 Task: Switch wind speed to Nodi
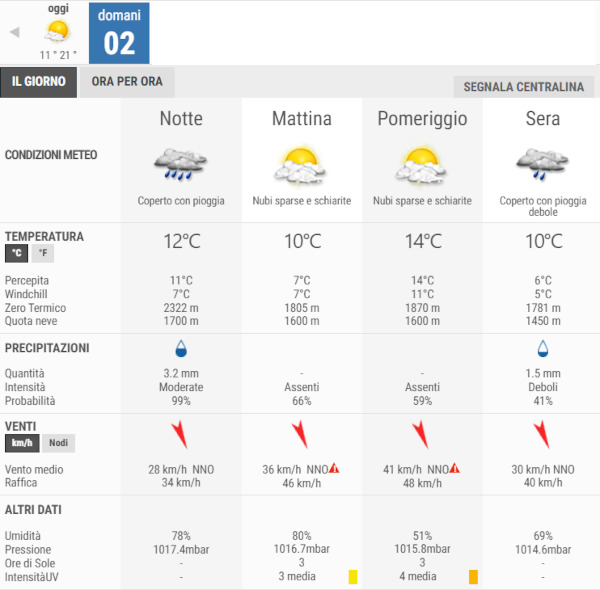click(x=58, y=443)
